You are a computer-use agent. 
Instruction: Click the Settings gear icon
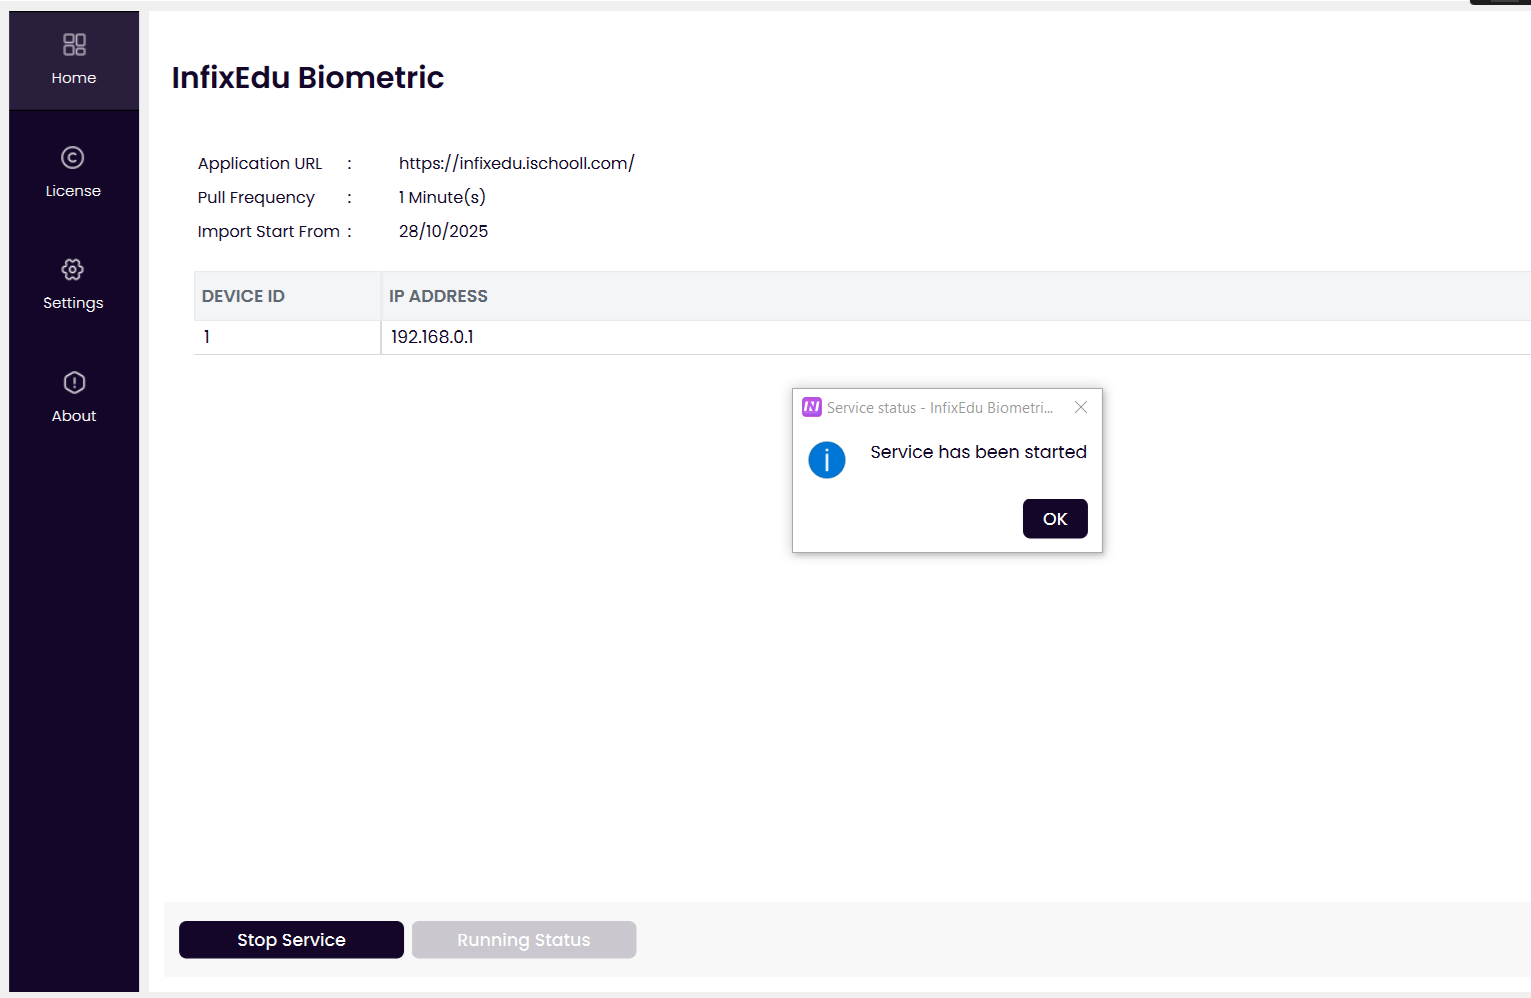pos(73,270)
